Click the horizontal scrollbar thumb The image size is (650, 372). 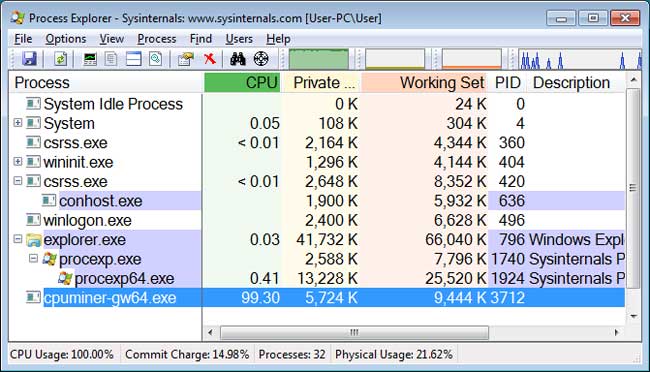[354, 332]
